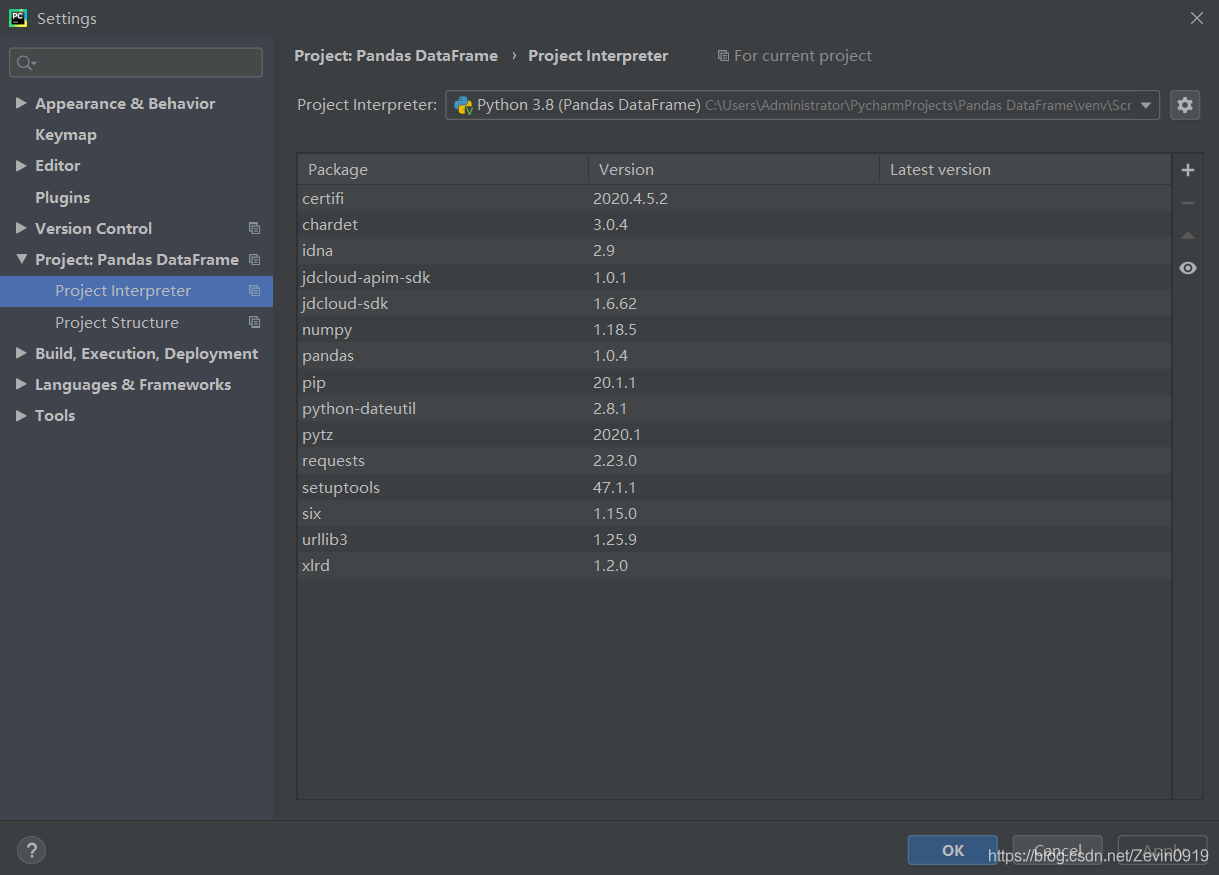Expand the Languages & Frameworks section
This screenshot has width=1219, height=875.
tap(21, 384)
